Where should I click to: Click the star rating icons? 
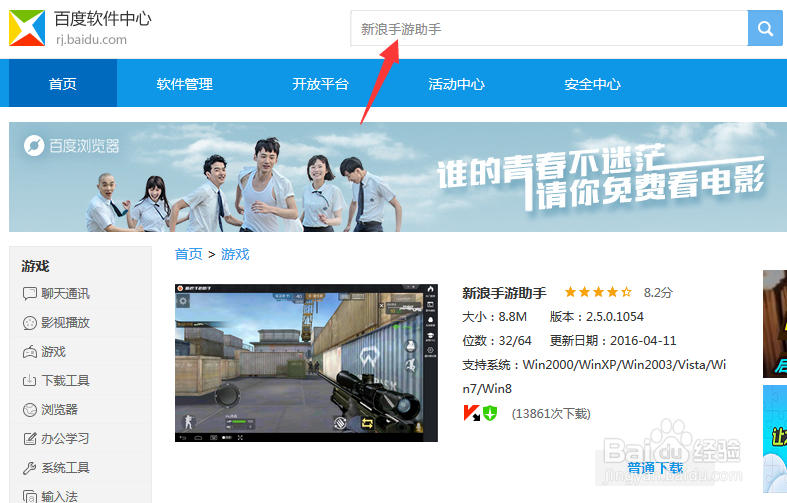(598, 292)
